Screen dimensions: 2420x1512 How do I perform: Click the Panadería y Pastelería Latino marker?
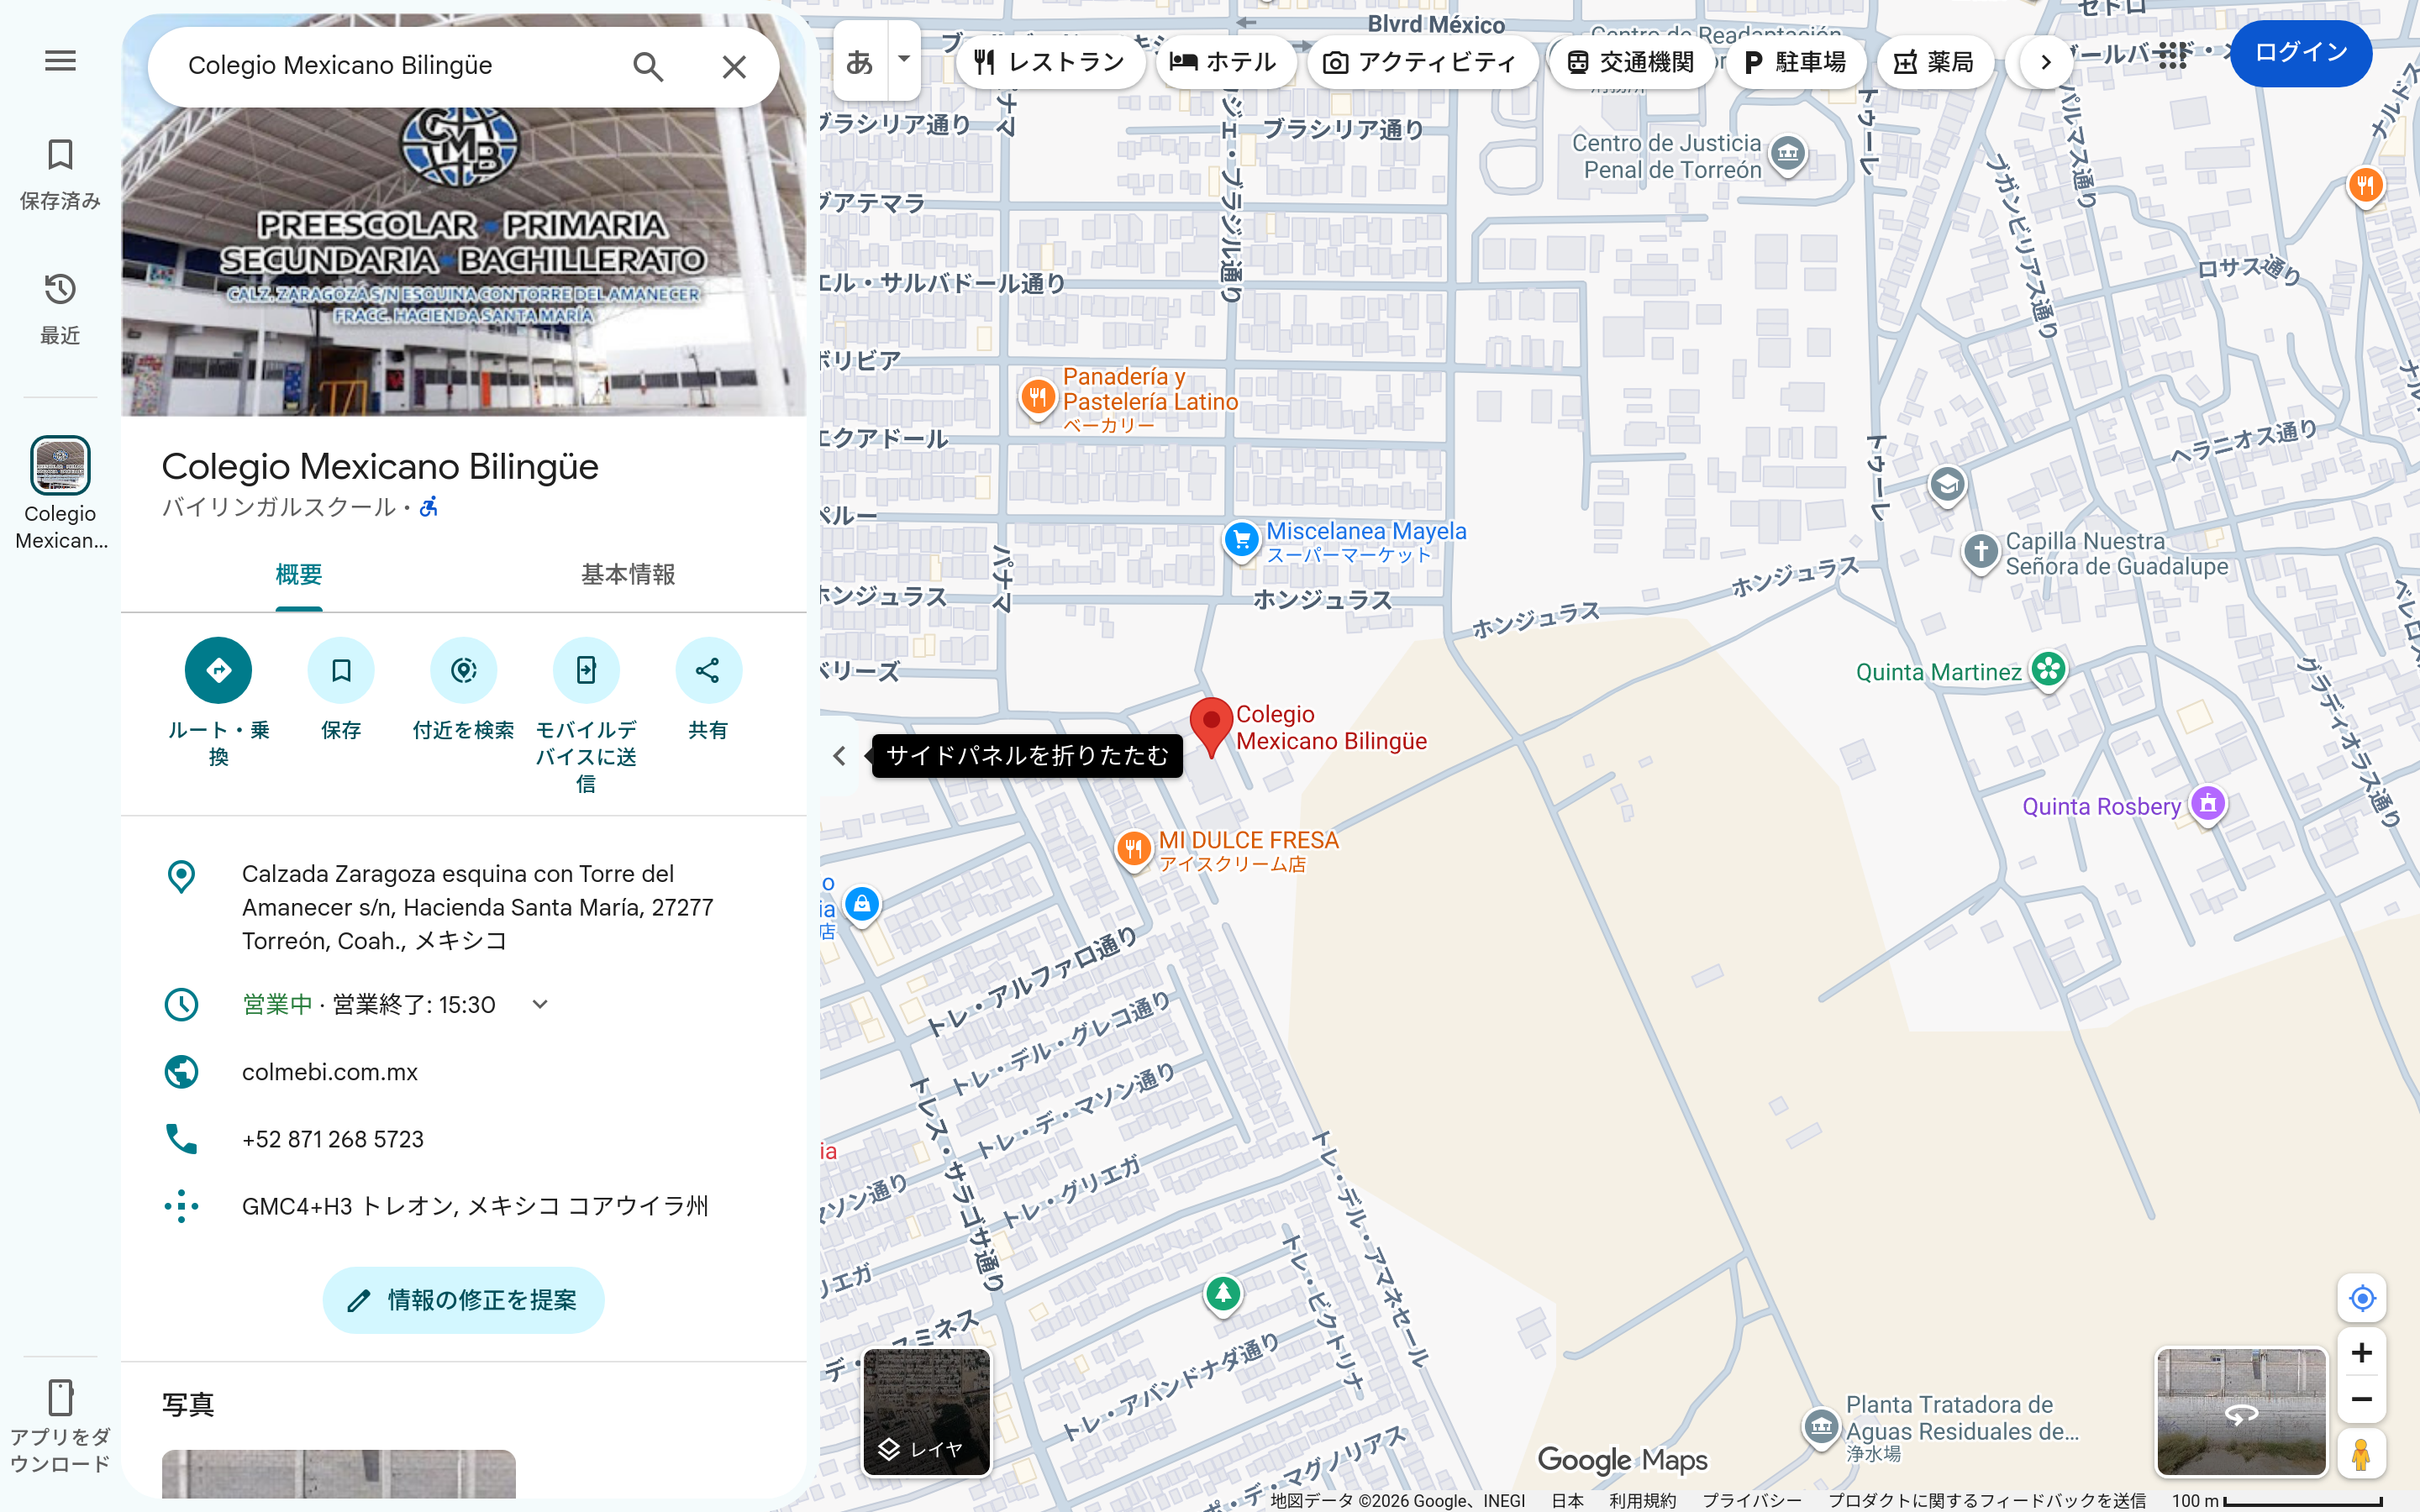click(1038, 397)
